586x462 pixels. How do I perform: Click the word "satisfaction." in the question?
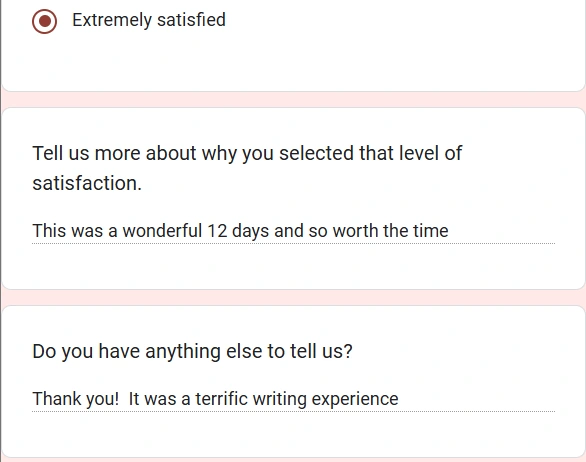pyautogui.click(x=87, y=183)
